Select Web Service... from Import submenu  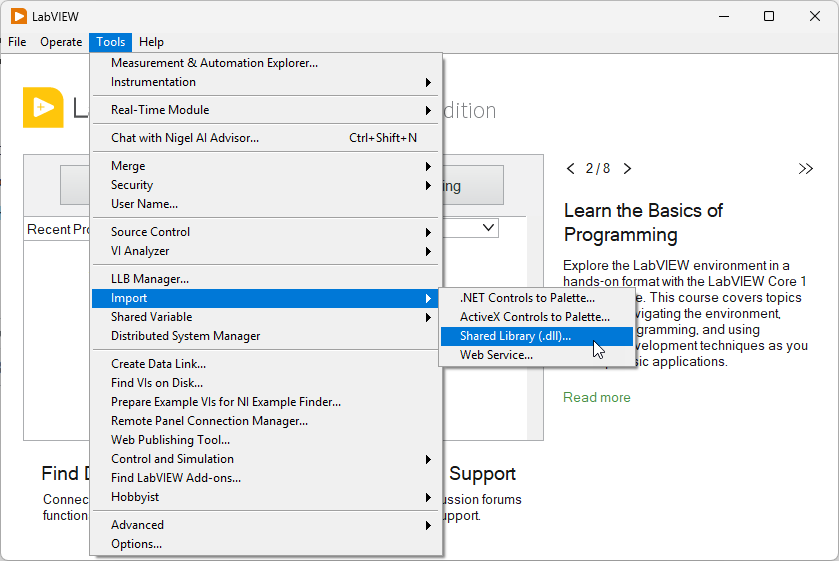(x=496, y=355)
